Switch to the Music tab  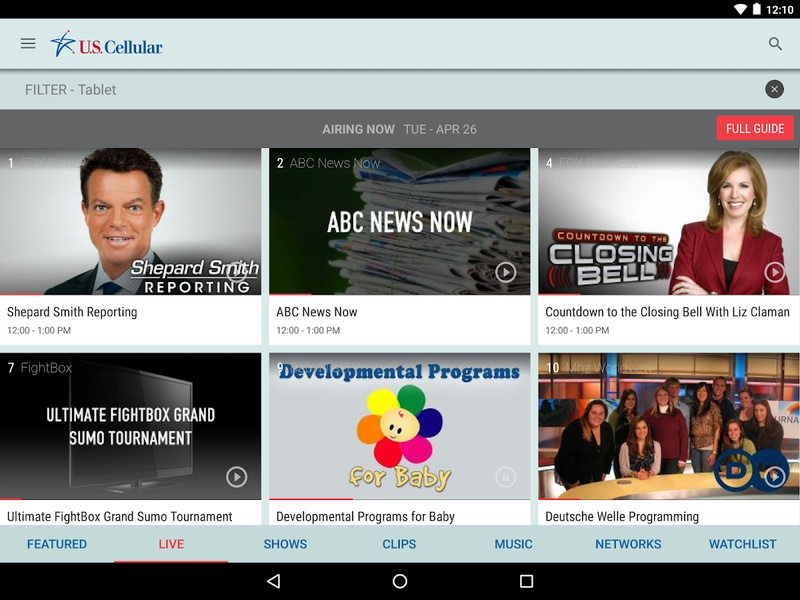(x=513, y=544)
